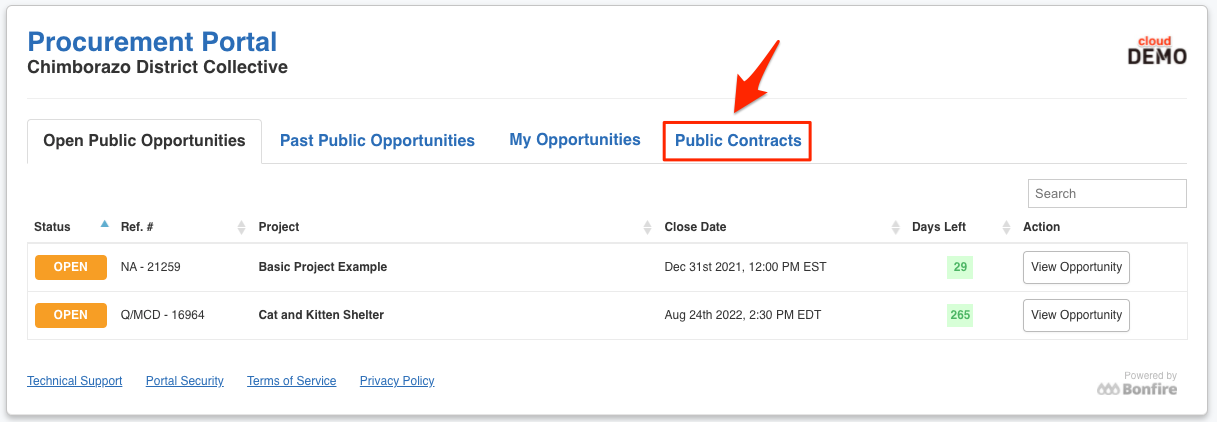
Task: Sort table by Ref. # column
Action: [x=241, y=228]
